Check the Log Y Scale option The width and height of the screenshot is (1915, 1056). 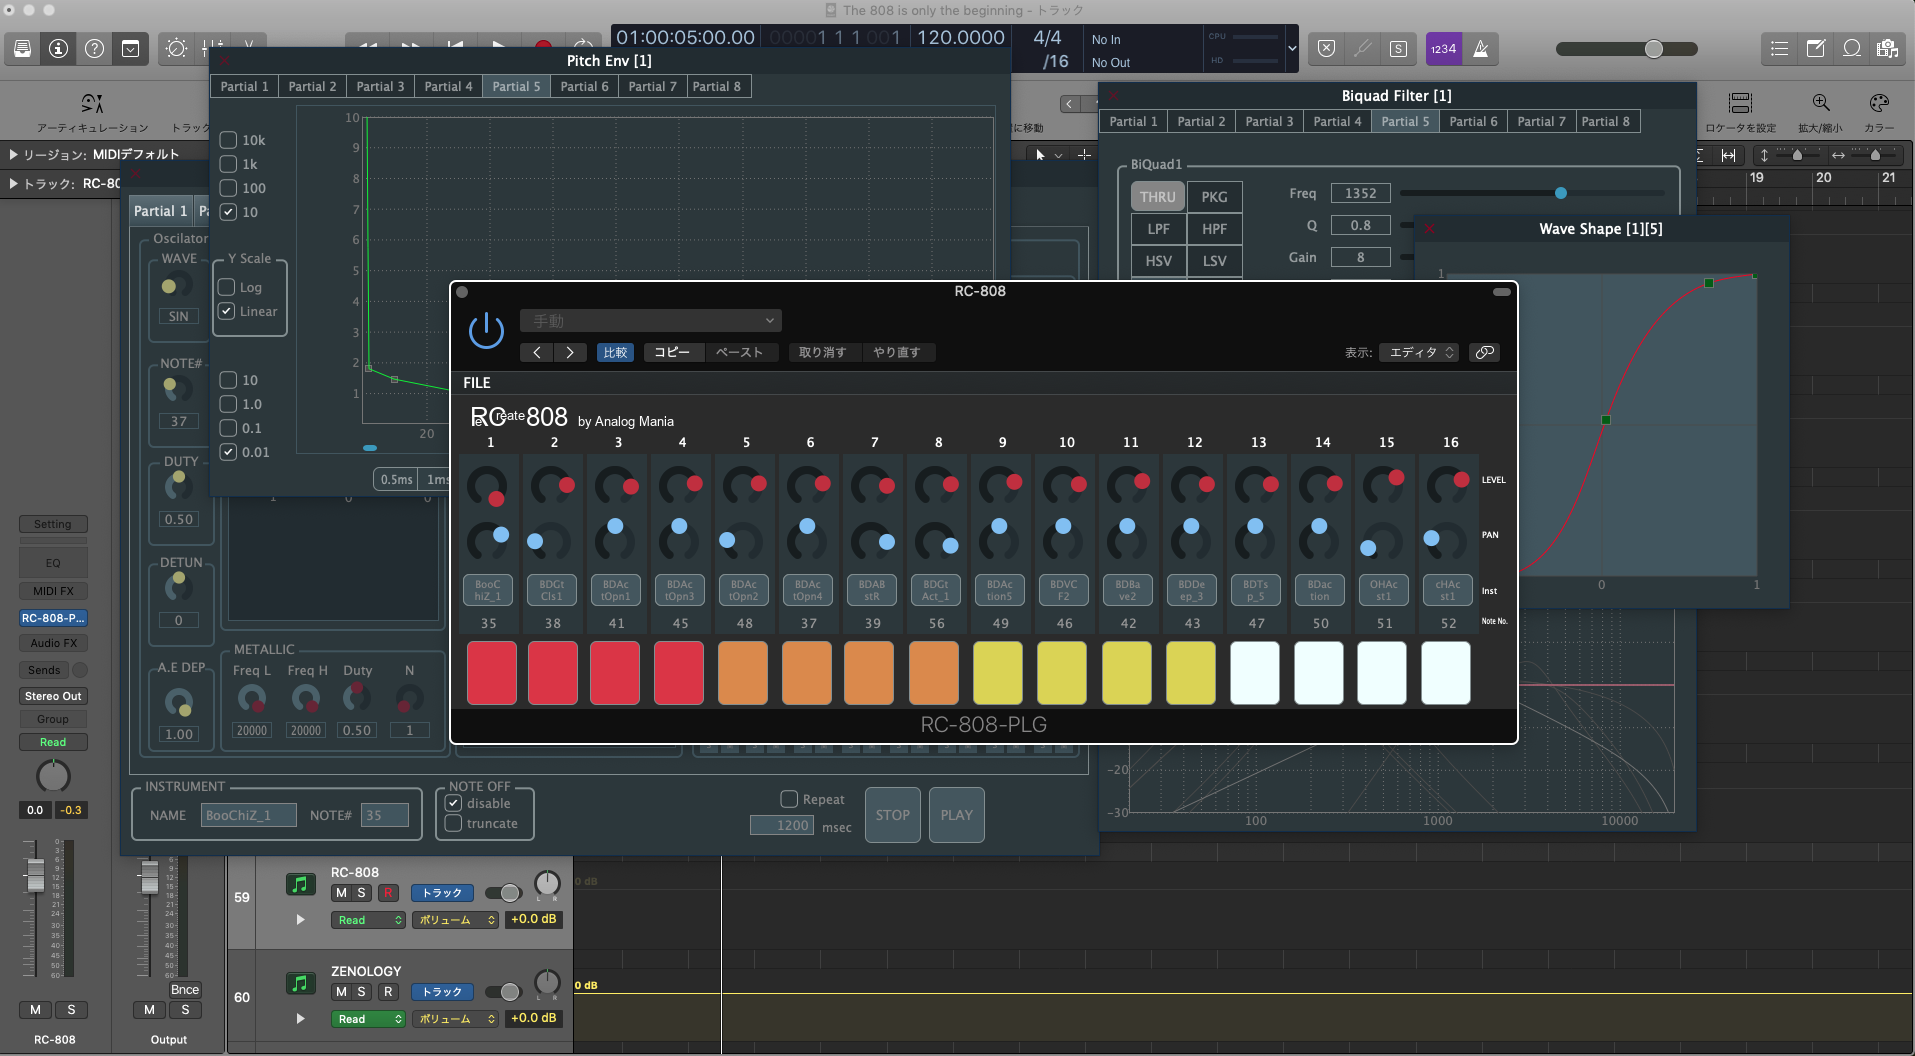227,287
